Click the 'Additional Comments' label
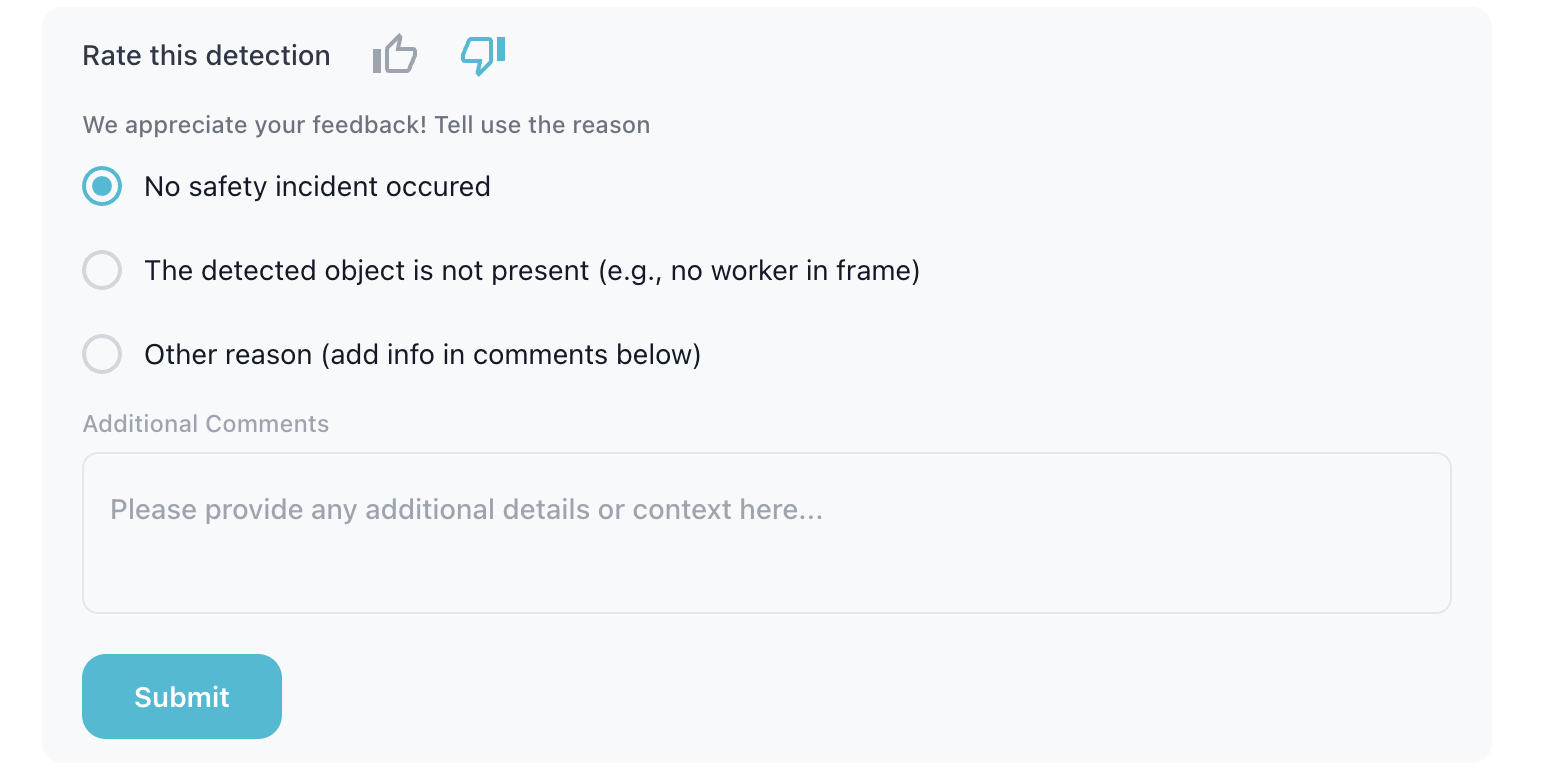This screenshot has width=1552, height=782. (x=205, y=423)
